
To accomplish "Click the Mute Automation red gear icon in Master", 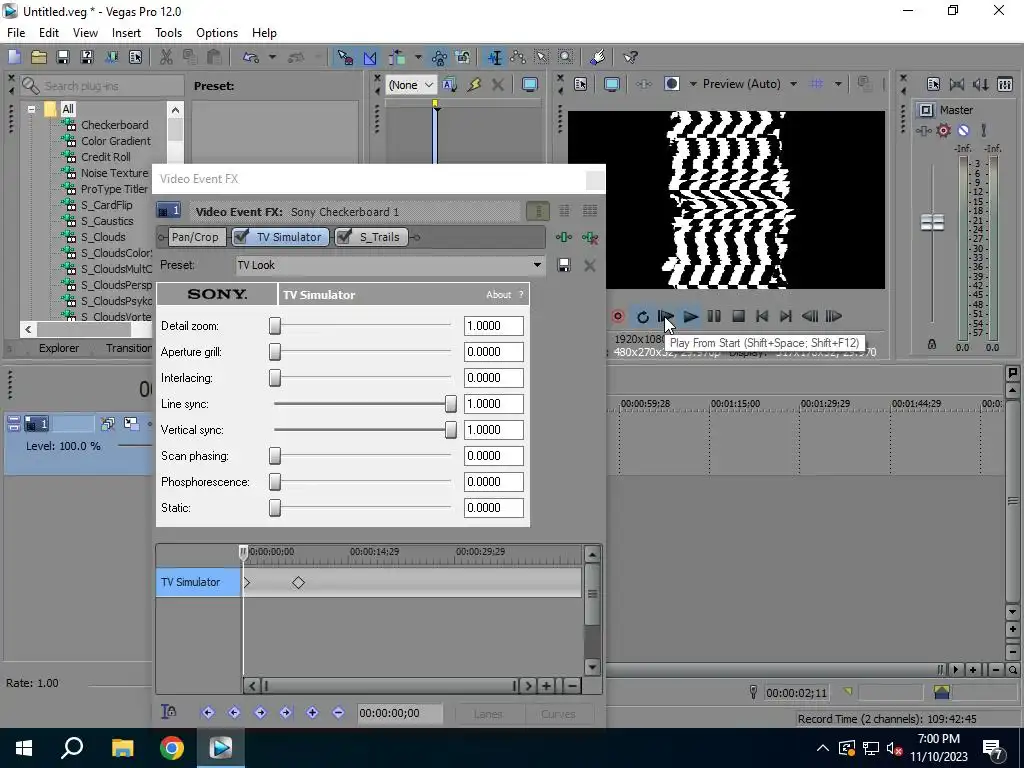I will [943, 131].
